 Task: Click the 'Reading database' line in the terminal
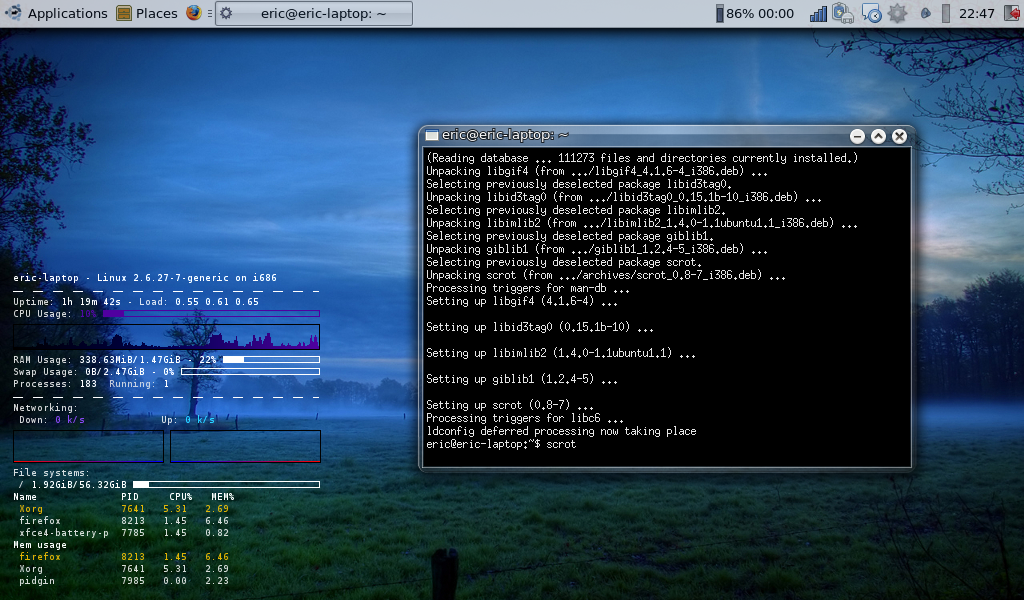642,158
